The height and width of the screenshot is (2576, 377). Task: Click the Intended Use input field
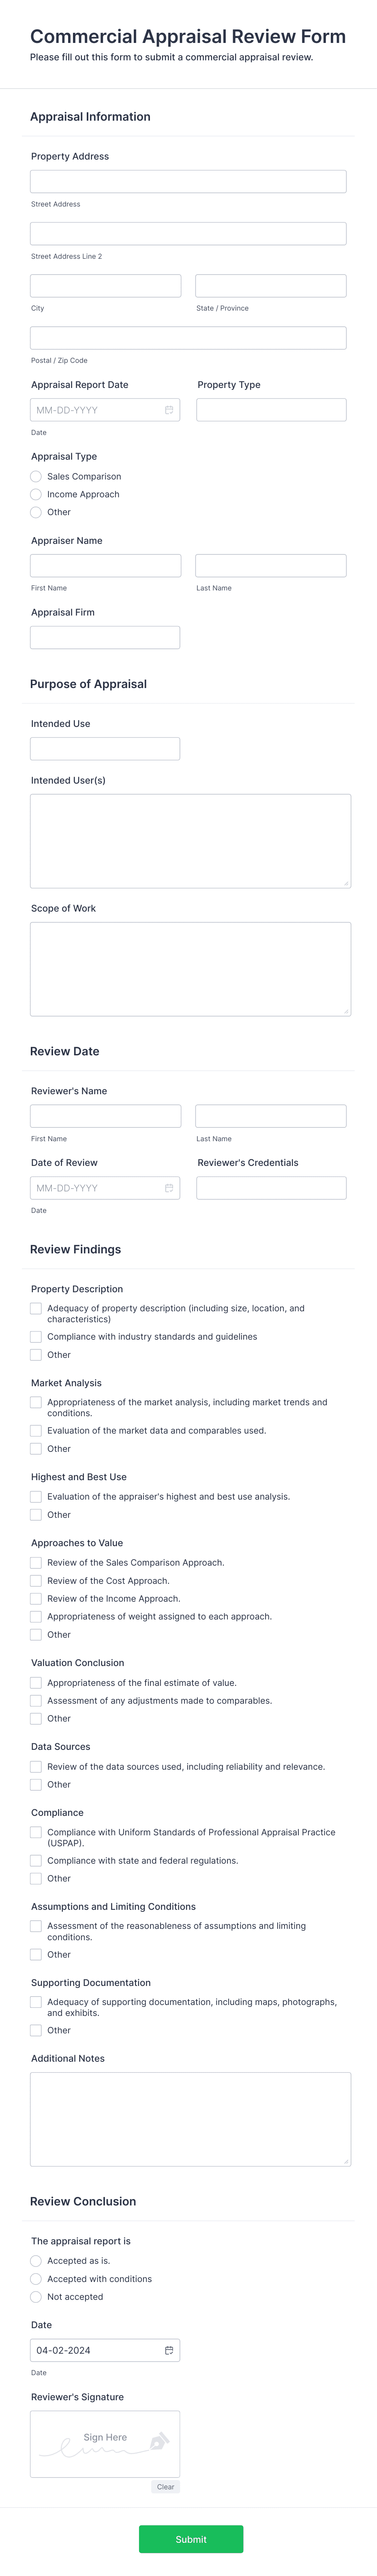tap(105, 748)
